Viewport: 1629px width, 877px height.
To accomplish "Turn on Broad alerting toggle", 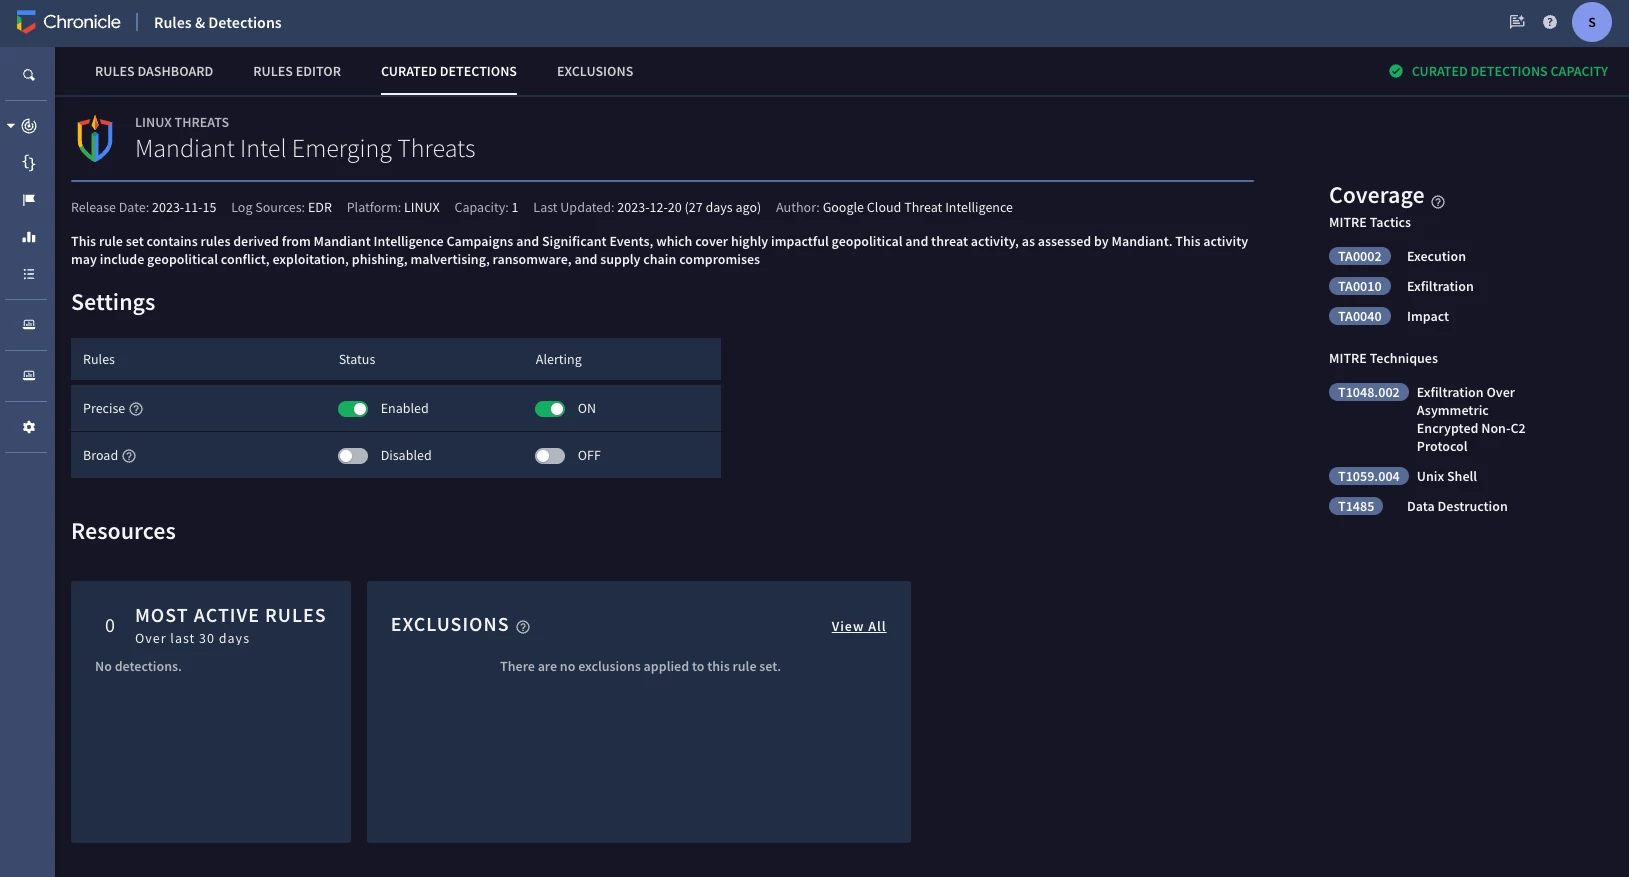I will (x=550, y=456).
